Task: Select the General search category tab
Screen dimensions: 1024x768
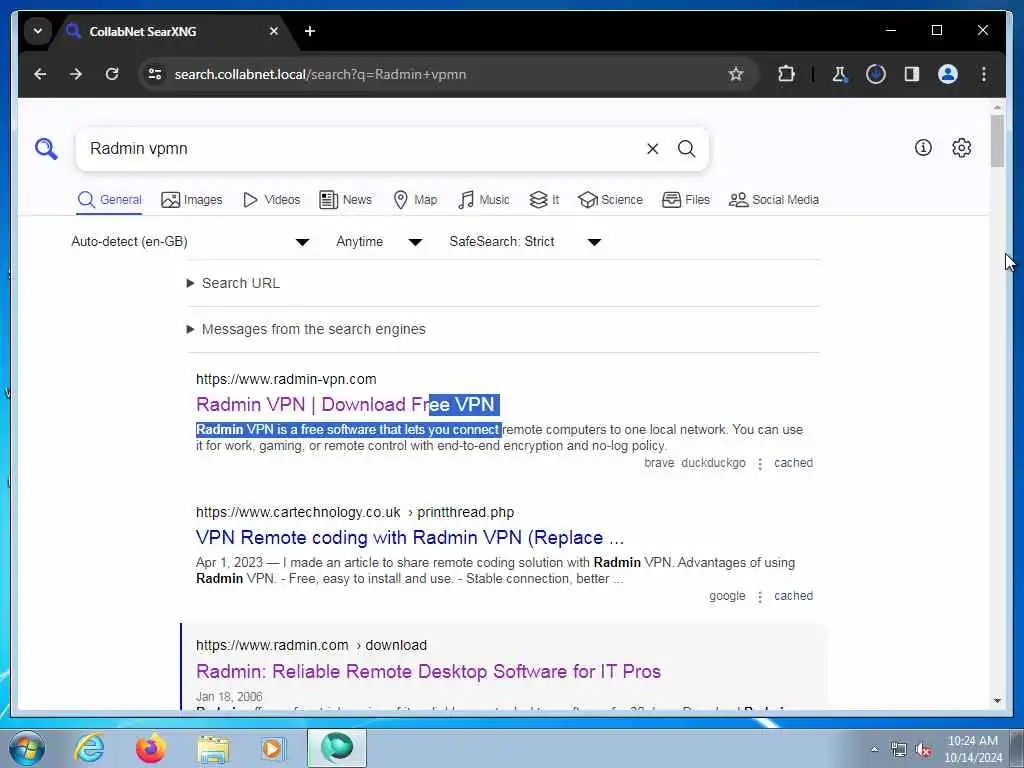Action: [109, 200]
